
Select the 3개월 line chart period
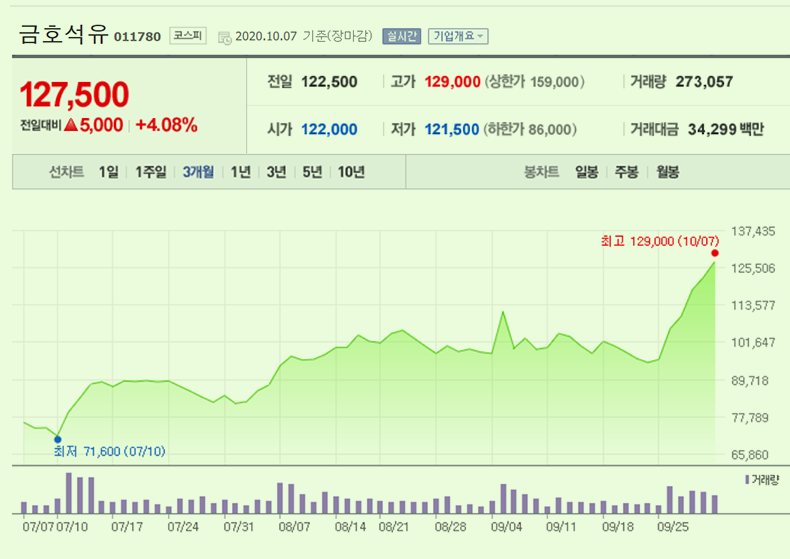pyautogui.click(x=198, y=172)
